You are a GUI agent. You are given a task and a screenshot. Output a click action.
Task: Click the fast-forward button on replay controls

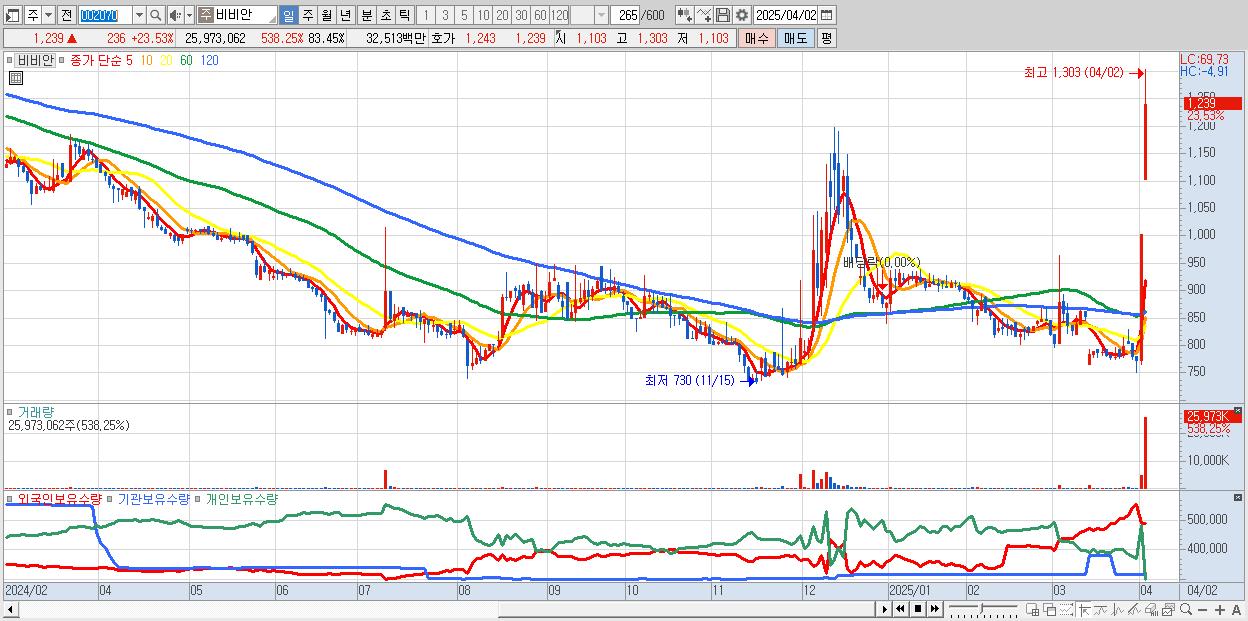[934, 609]
